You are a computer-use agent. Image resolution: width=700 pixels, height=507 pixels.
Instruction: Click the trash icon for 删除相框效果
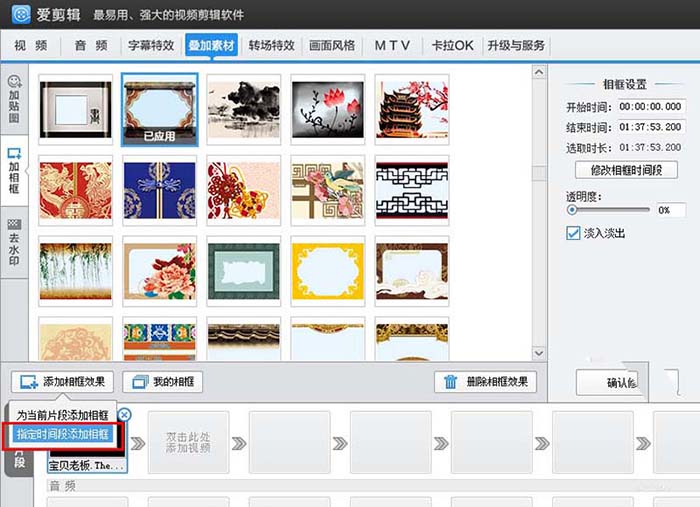point(451,382)
